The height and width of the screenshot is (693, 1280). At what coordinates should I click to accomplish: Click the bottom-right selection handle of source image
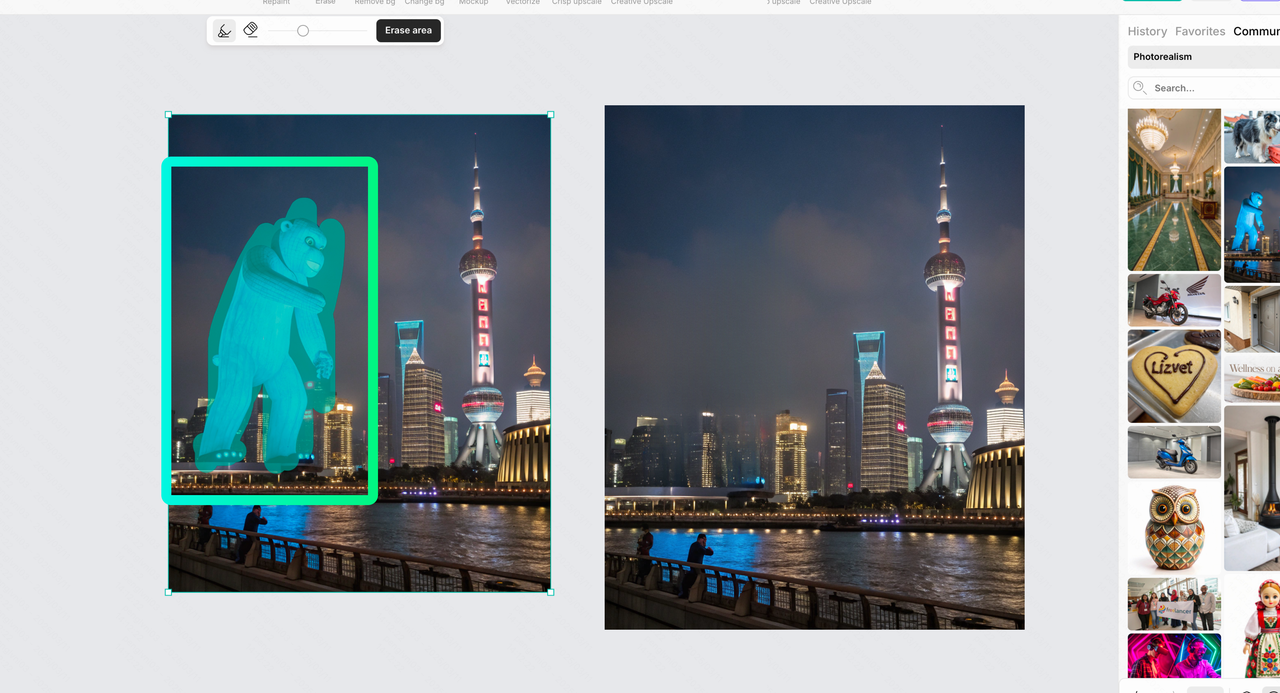pos(551,592)
